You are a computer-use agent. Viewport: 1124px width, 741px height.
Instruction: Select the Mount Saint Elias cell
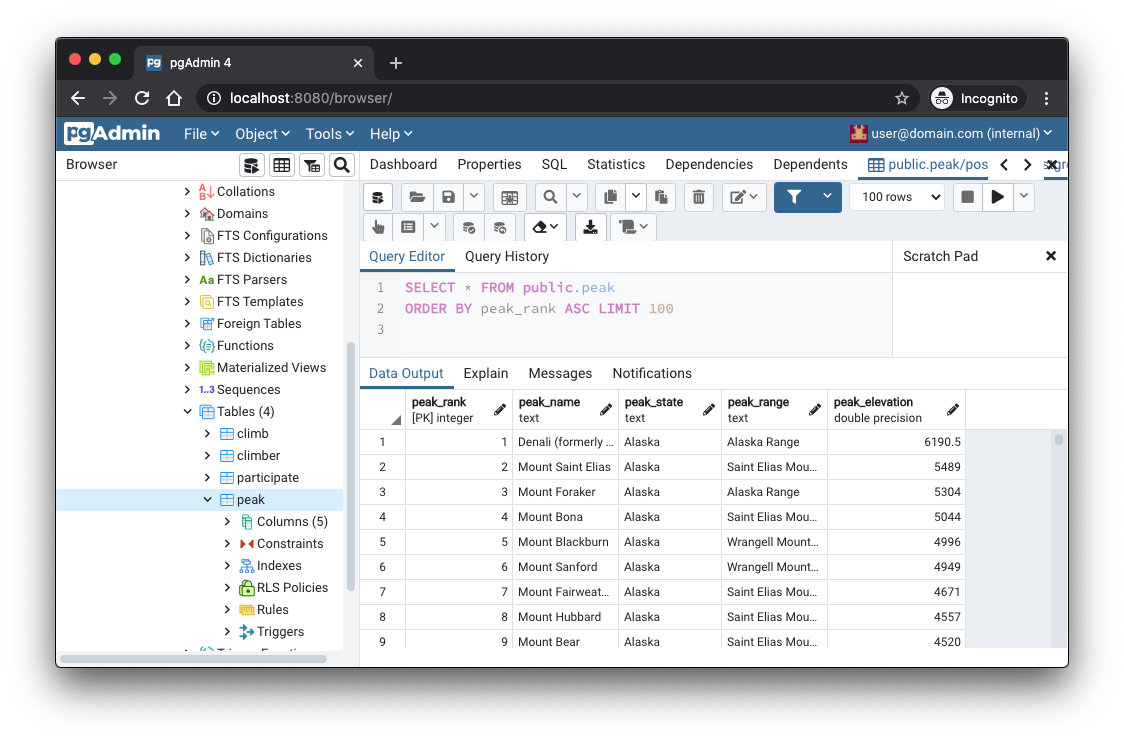(x=565, y=467)
